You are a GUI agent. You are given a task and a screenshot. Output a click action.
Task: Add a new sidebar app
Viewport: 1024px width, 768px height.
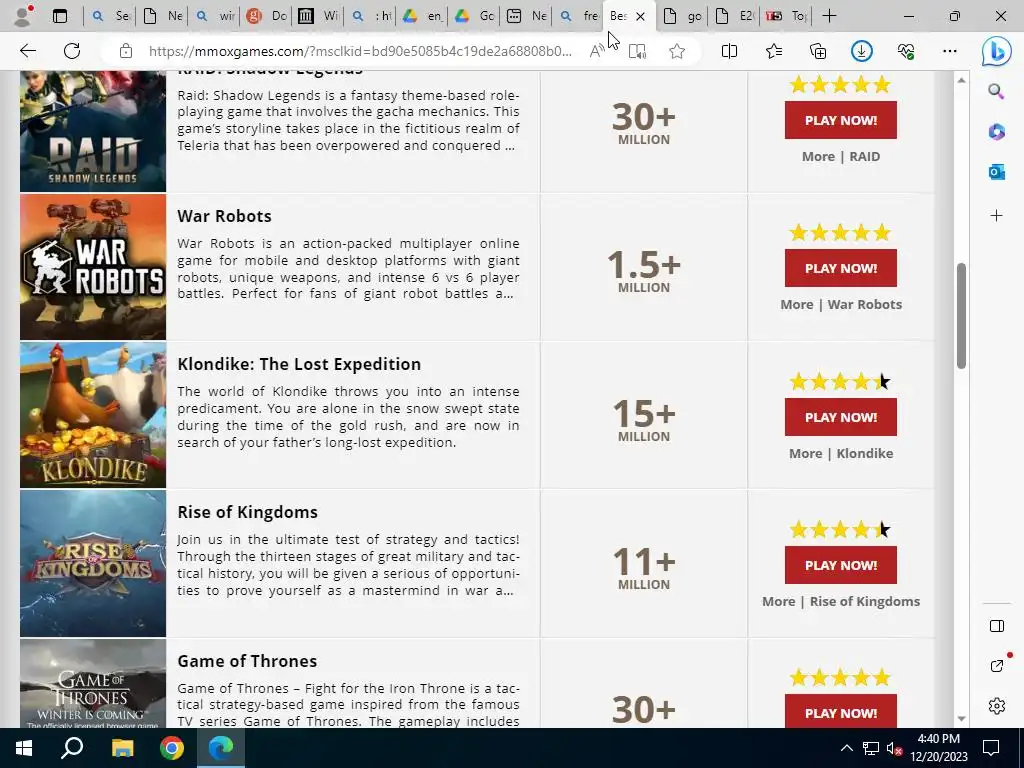tap(996, 216)
